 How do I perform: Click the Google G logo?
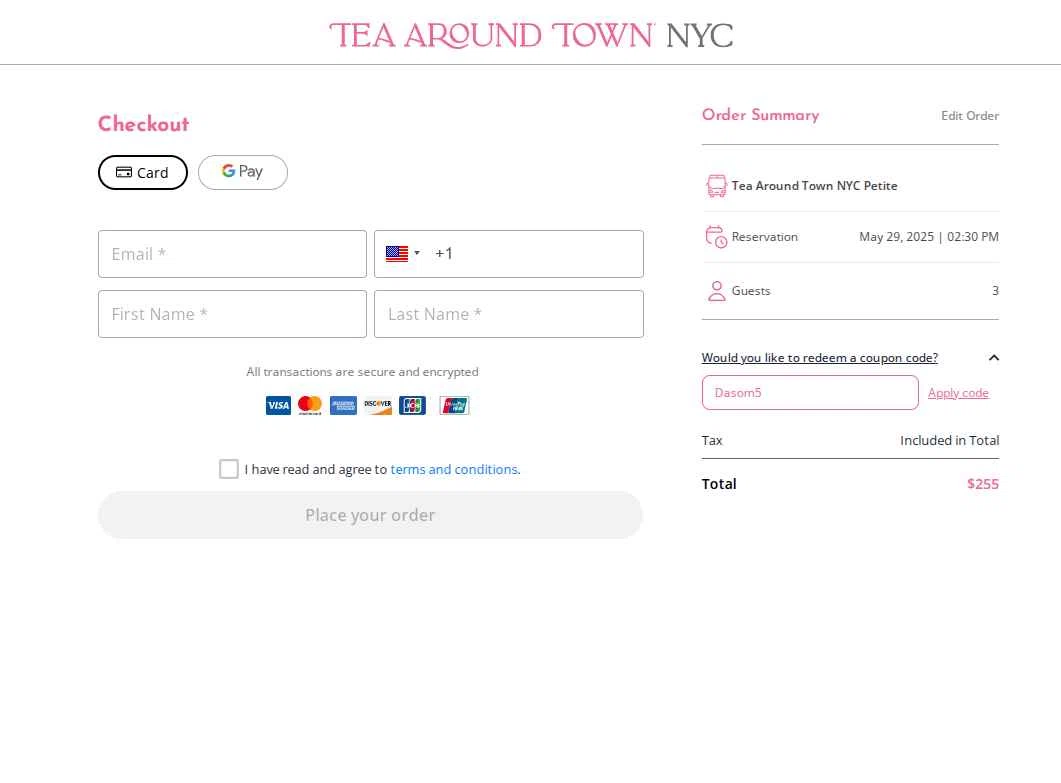click(228, 171)
